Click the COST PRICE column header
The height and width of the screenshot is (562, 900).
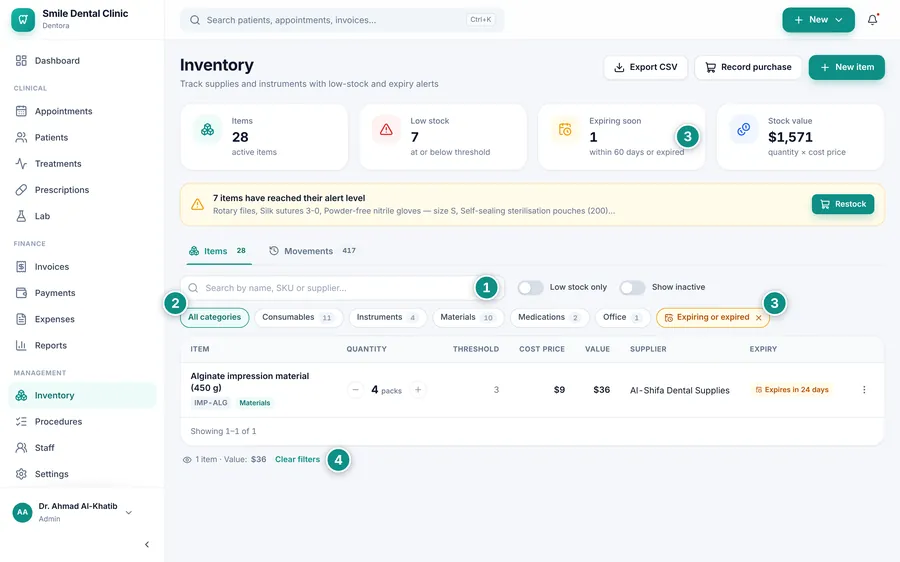click(542, 349)
